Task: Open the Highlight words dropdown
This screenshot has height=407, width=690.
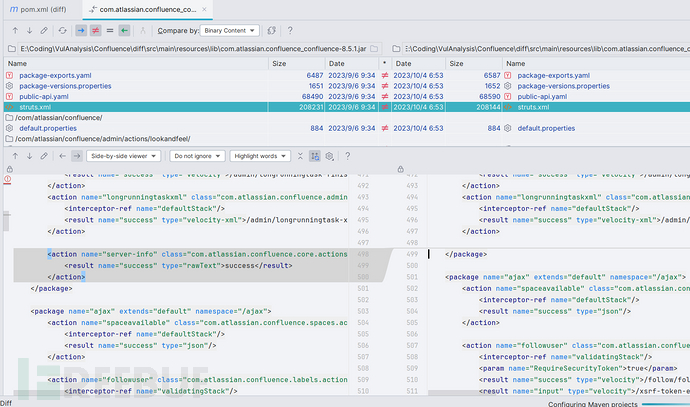Action: [260, 156]
